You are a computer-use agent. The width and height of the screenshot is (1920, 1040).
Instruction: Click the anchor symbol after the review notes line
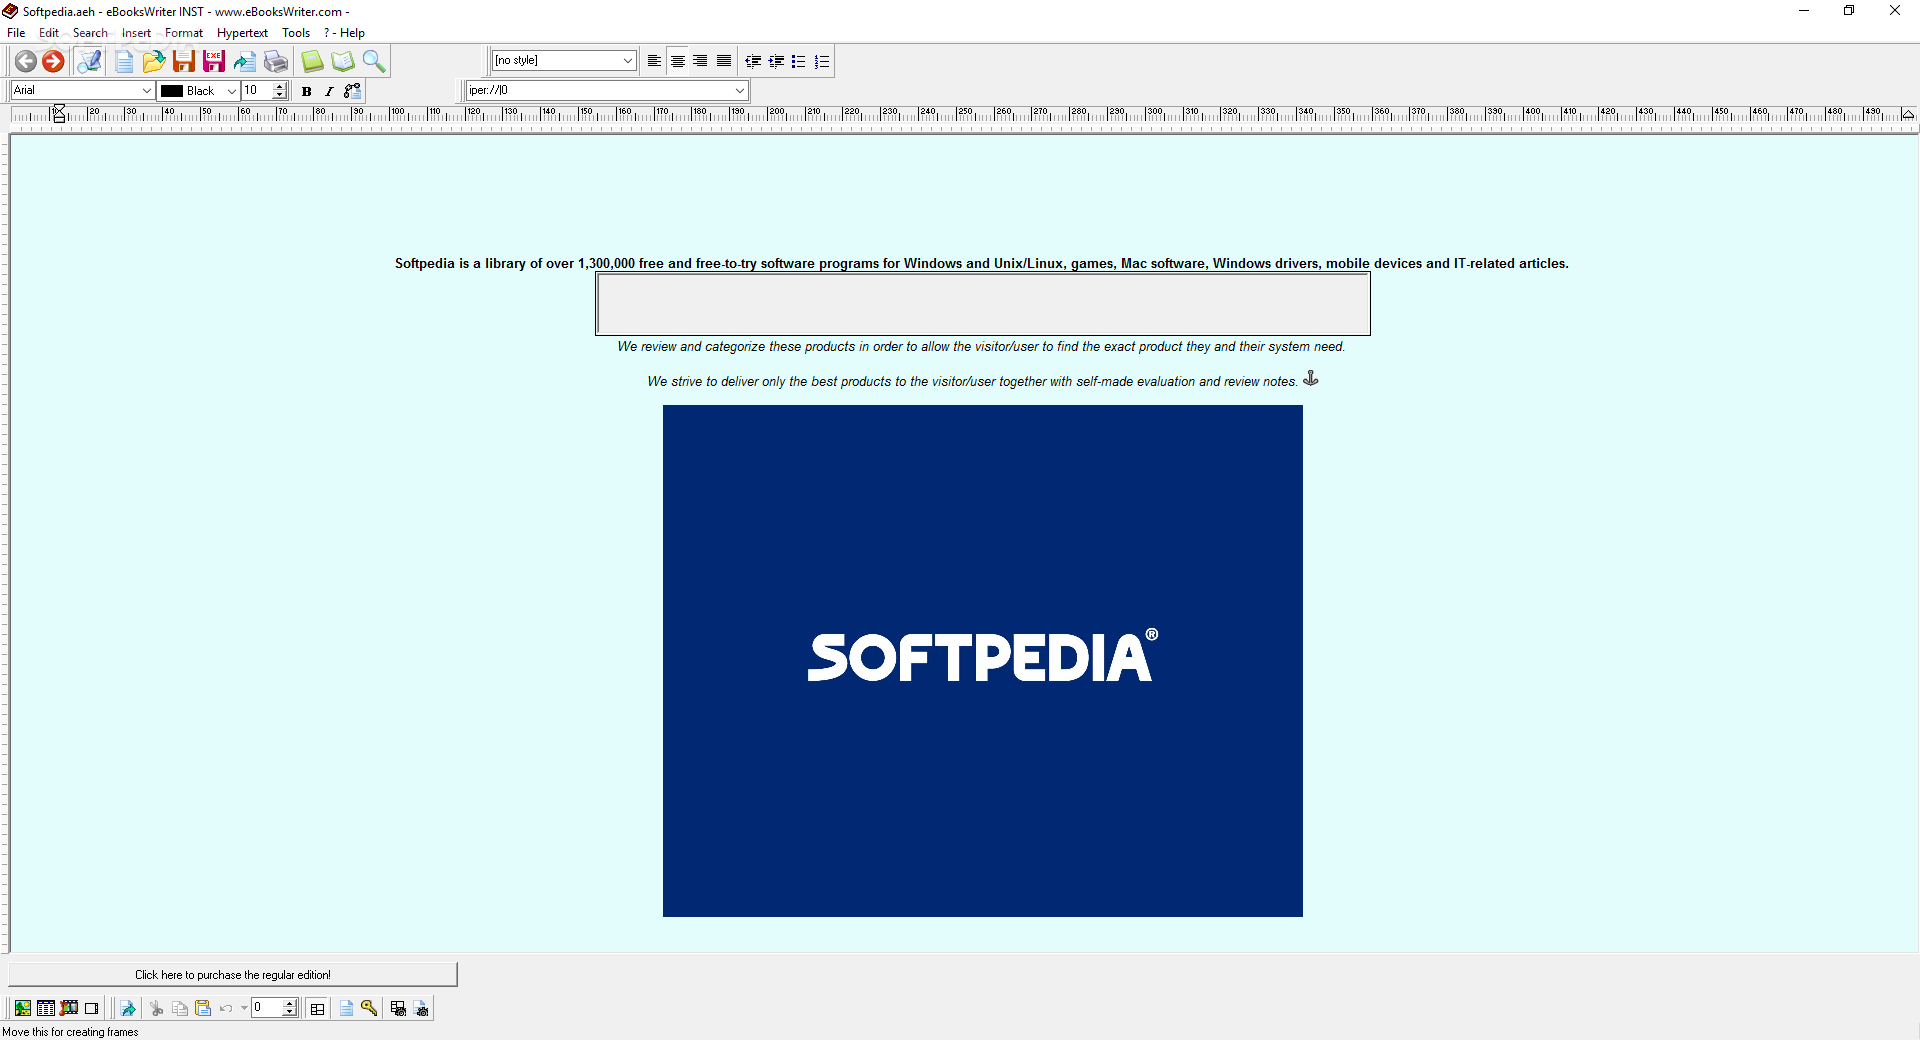(1310, 378)
